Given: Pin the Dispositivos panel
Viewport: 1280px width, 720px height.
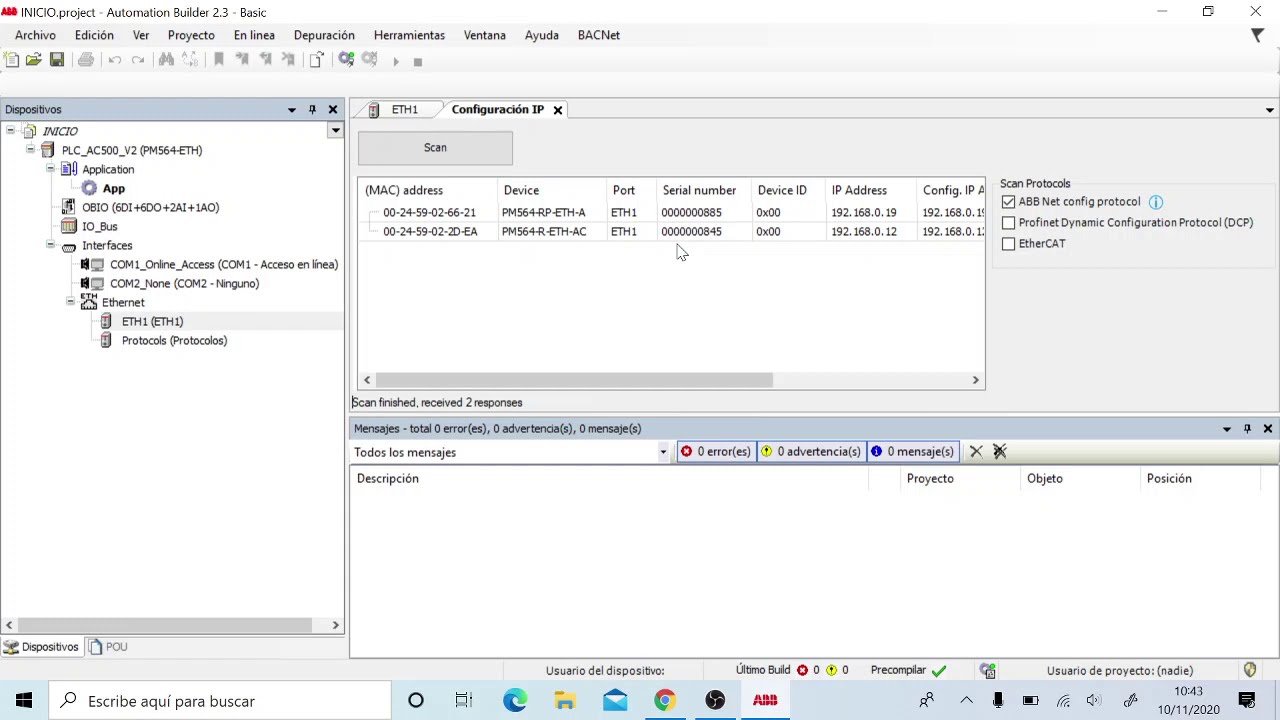Looking at the screenshot, I should [312, 110].
